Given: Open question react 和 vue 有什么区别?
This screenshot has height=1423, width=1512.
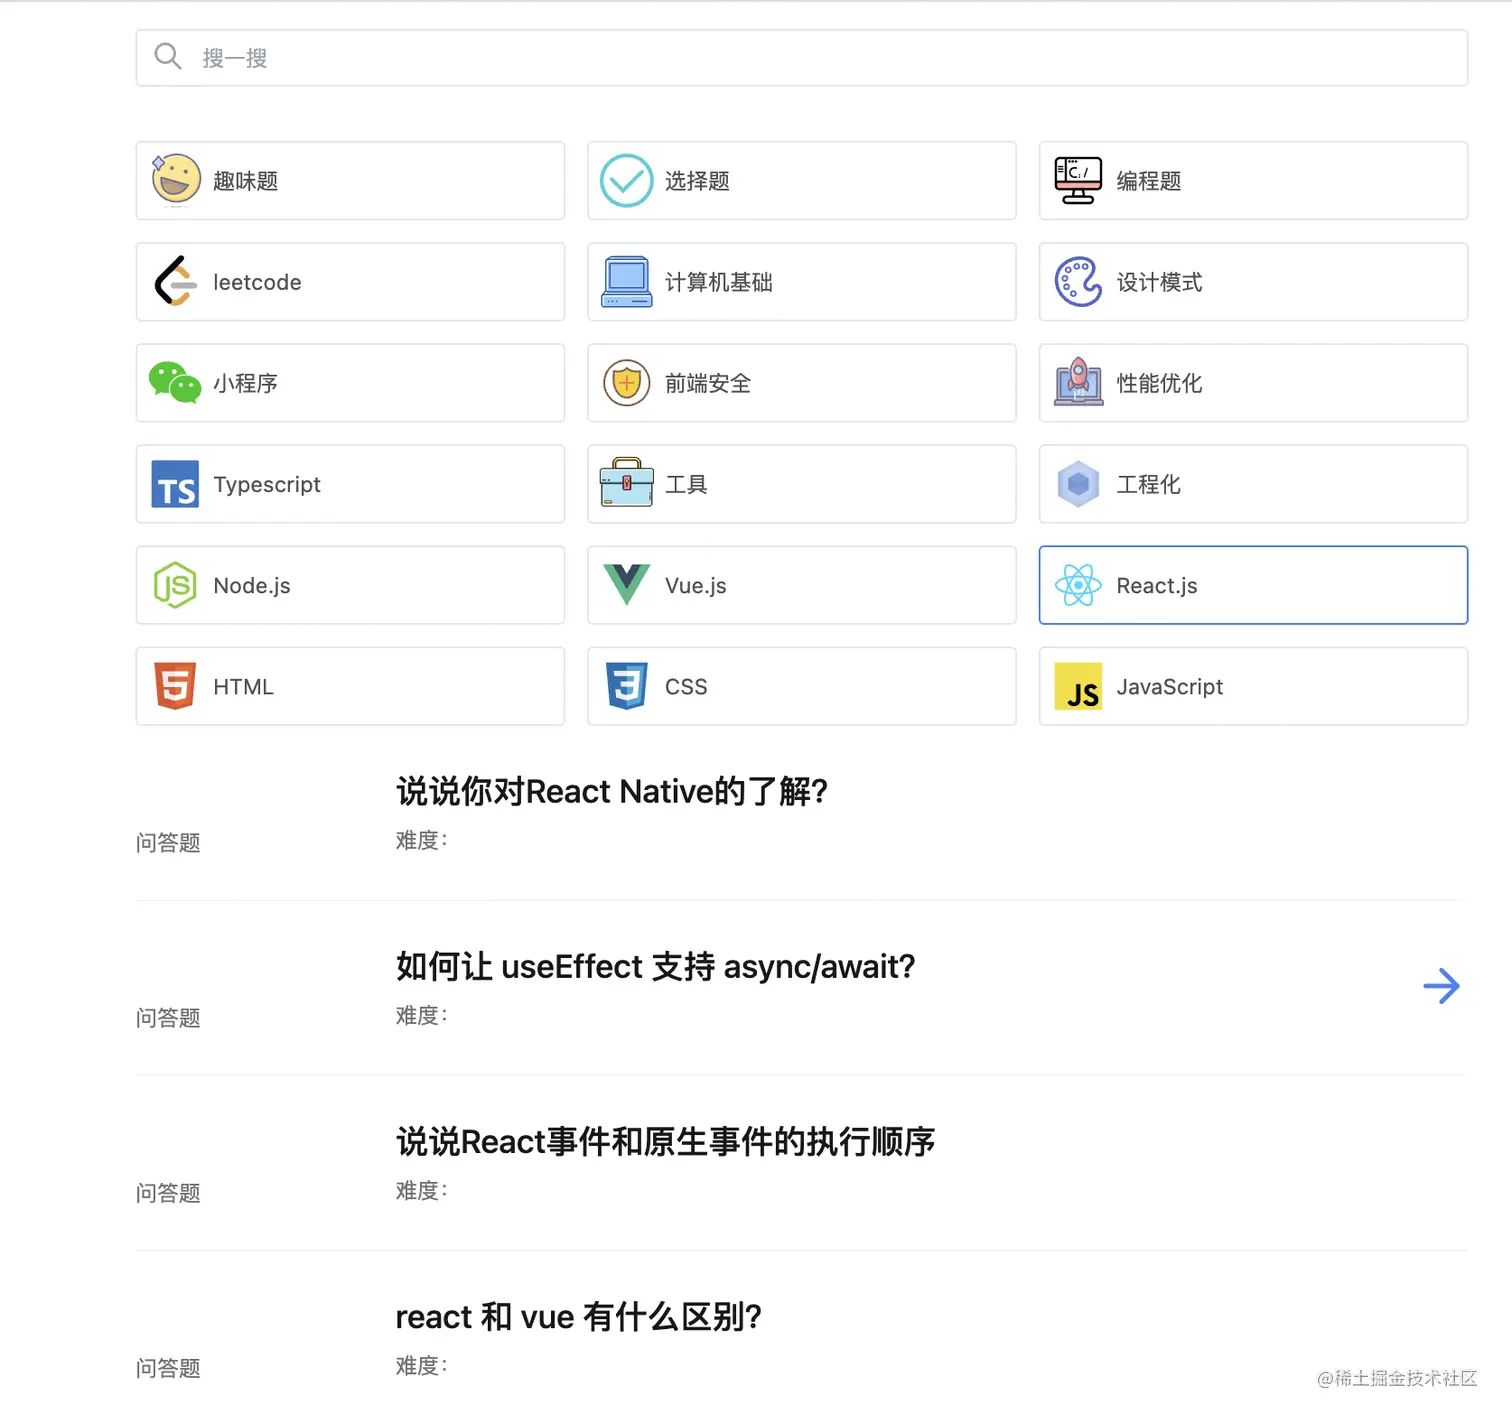Looking at the screenshot, I should coord(579,1316).
